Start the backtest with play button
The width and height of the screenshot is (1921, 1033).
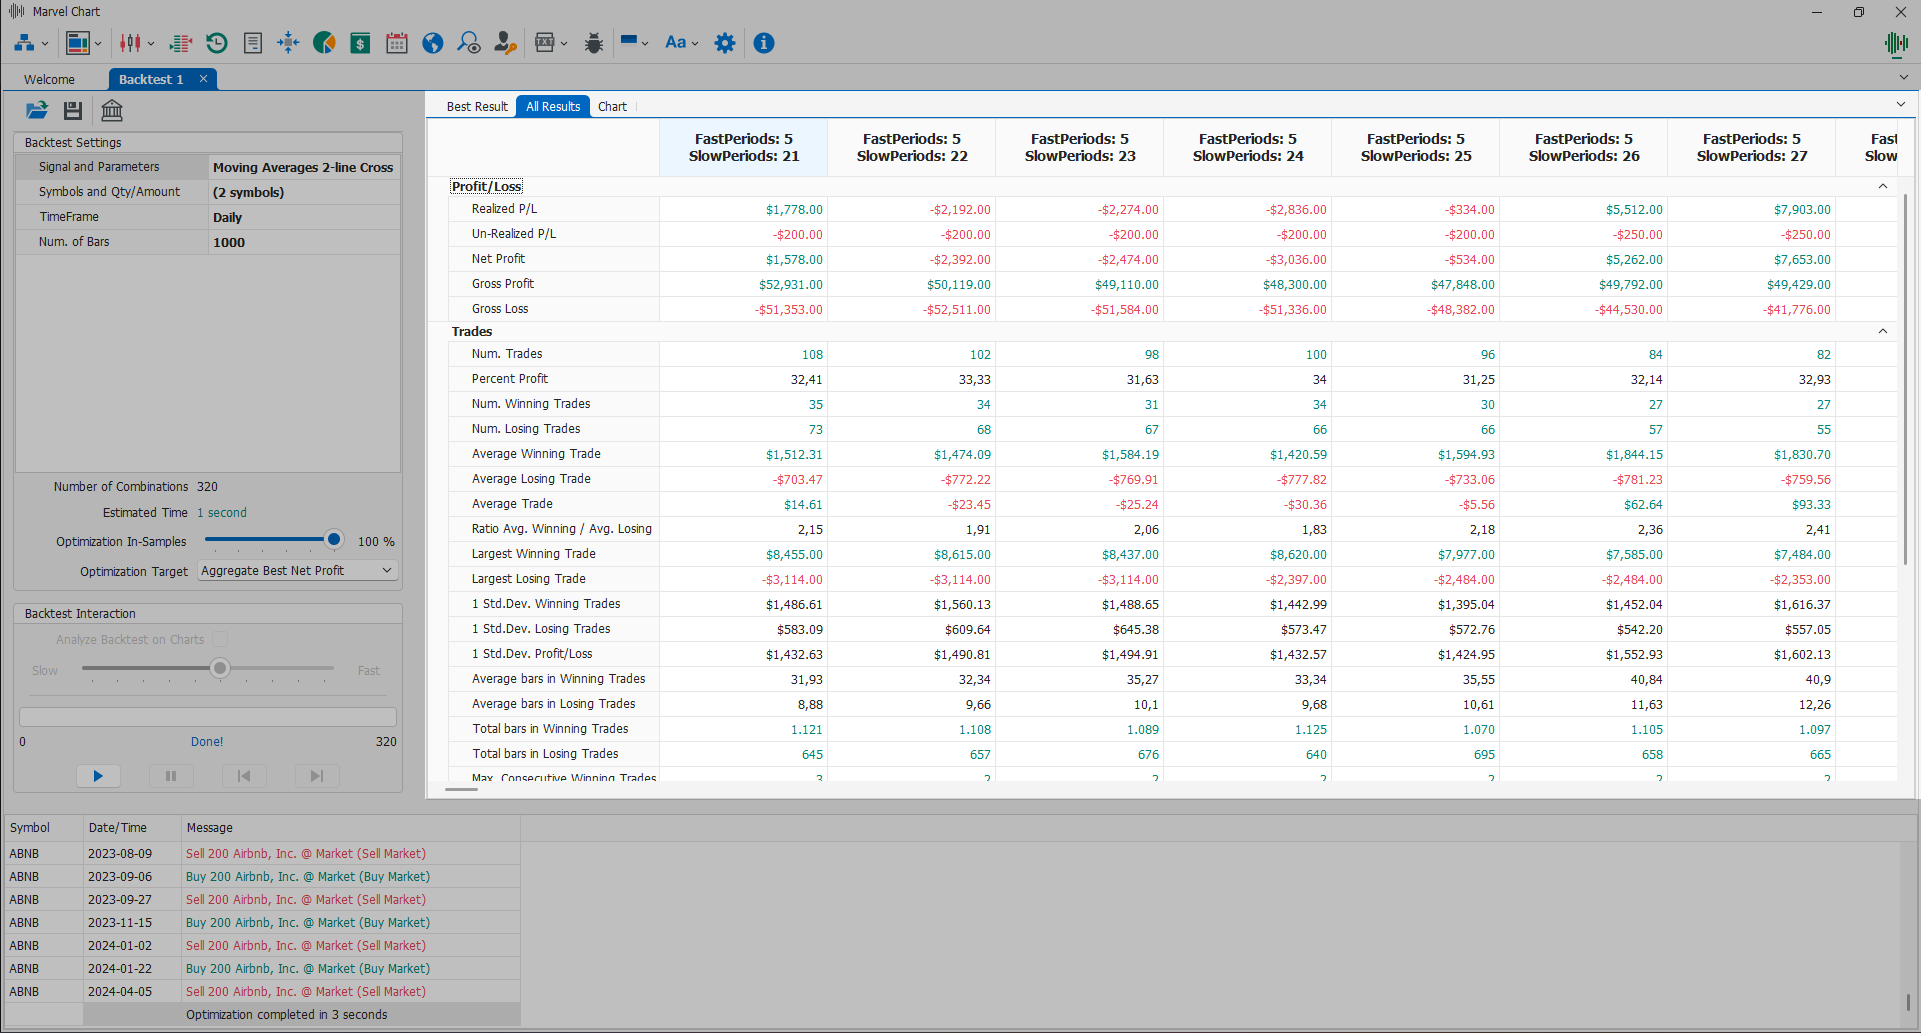[x=98, y=775]
